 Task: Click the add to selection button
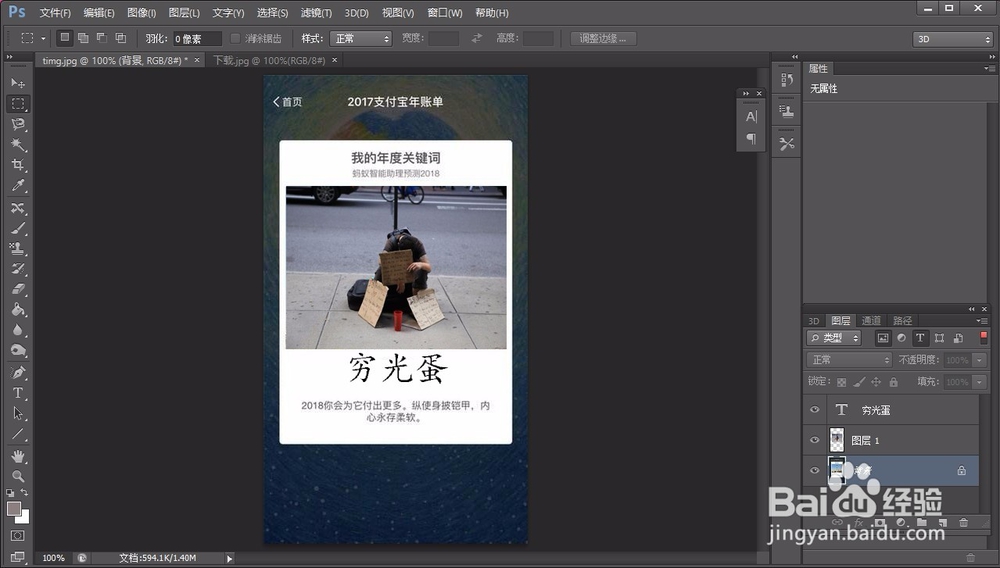click(83, 38)
